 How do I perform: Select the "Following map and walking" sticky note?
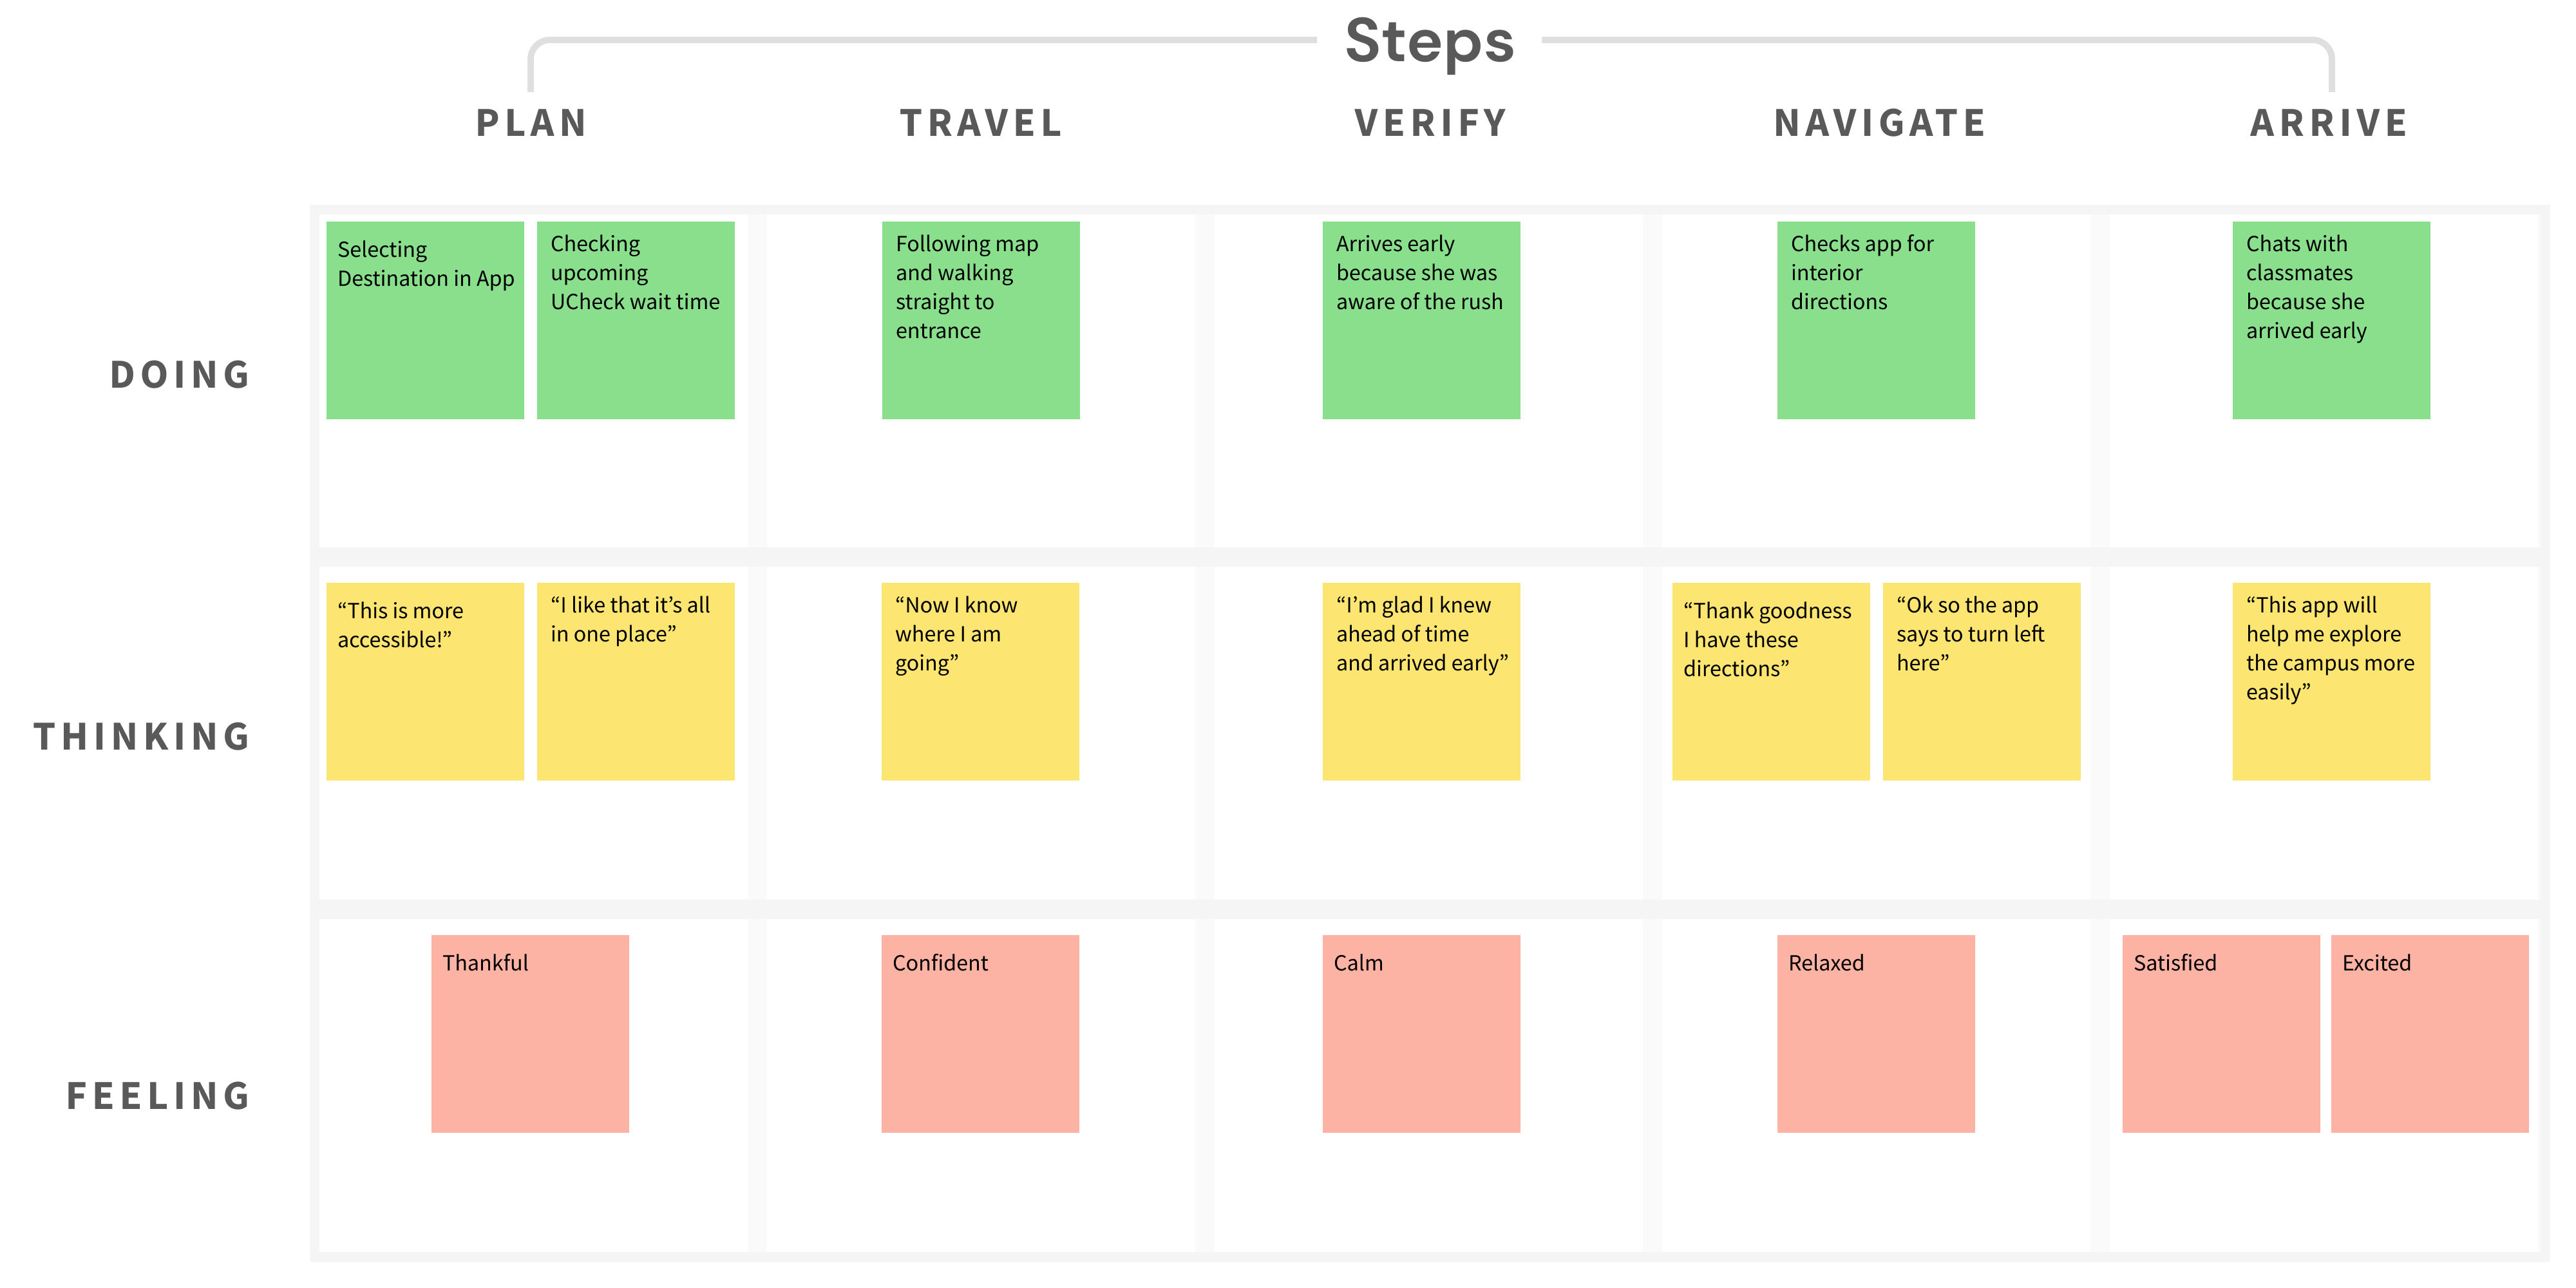[x=980, y=320]
